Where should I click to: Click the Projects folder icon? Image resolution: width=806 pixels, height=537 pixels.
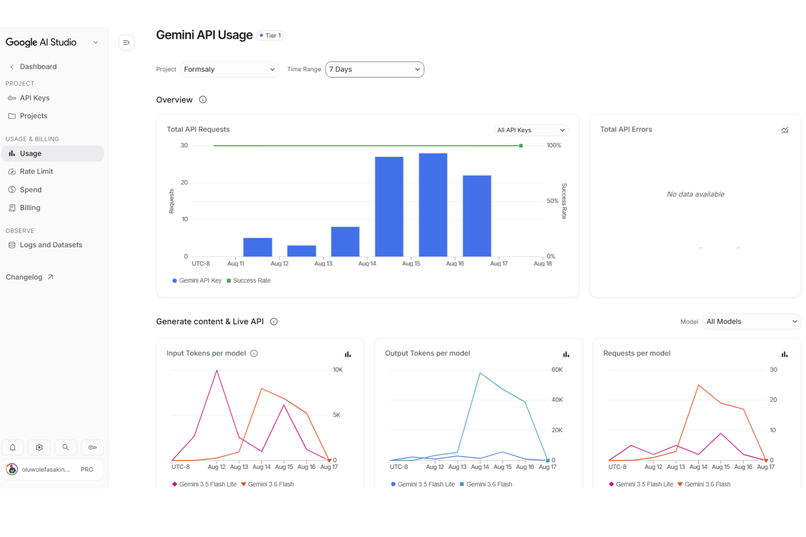(x=12, y=116)
